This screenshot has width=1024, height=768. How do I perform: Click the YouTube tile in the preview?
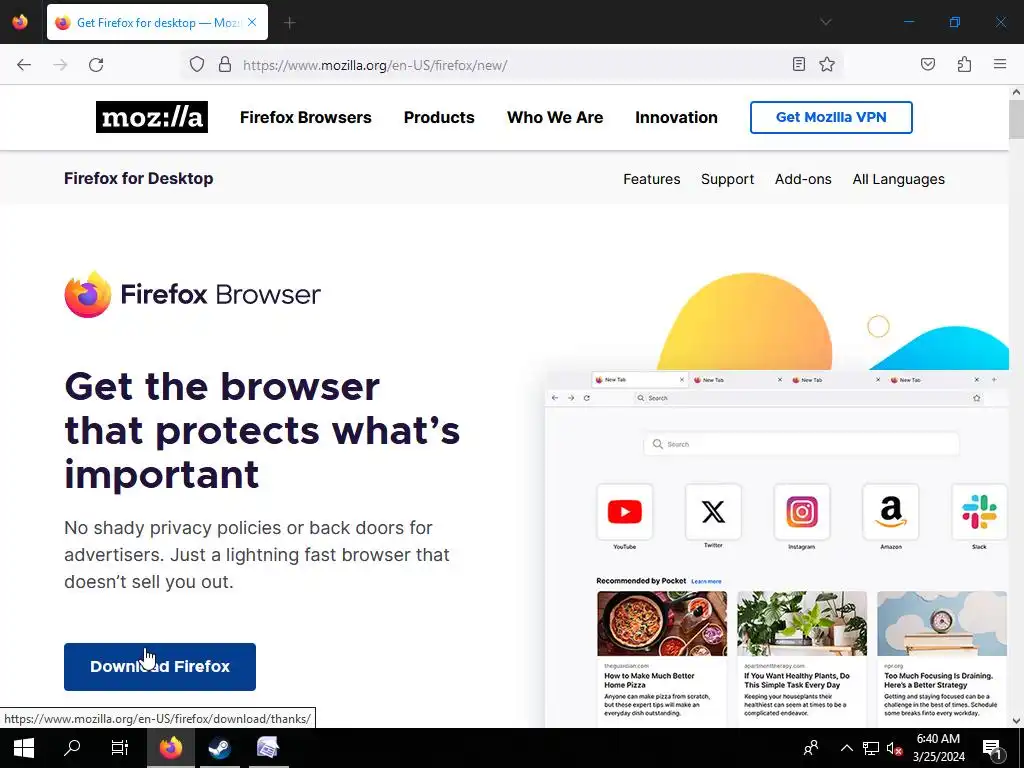(x=624, y=512)
